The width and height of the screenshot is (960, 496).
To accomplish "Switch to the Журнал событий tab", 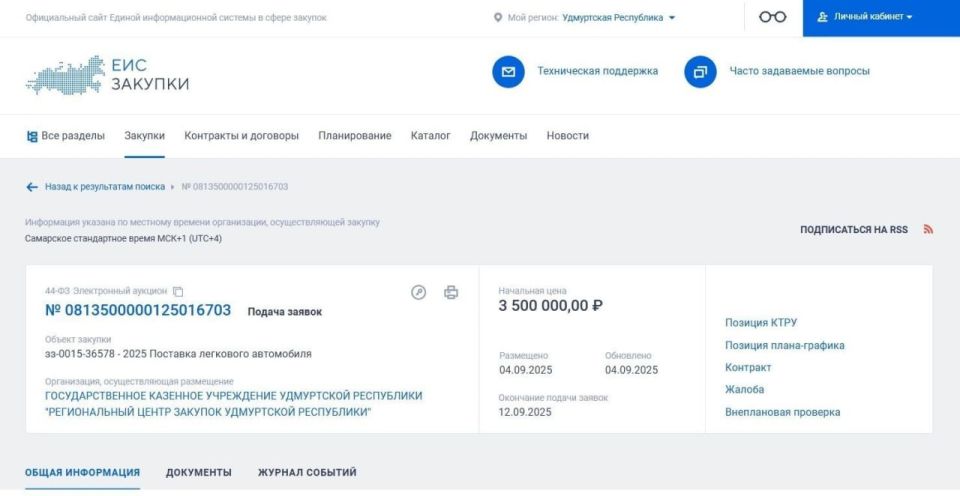I will tap(307, 472).
